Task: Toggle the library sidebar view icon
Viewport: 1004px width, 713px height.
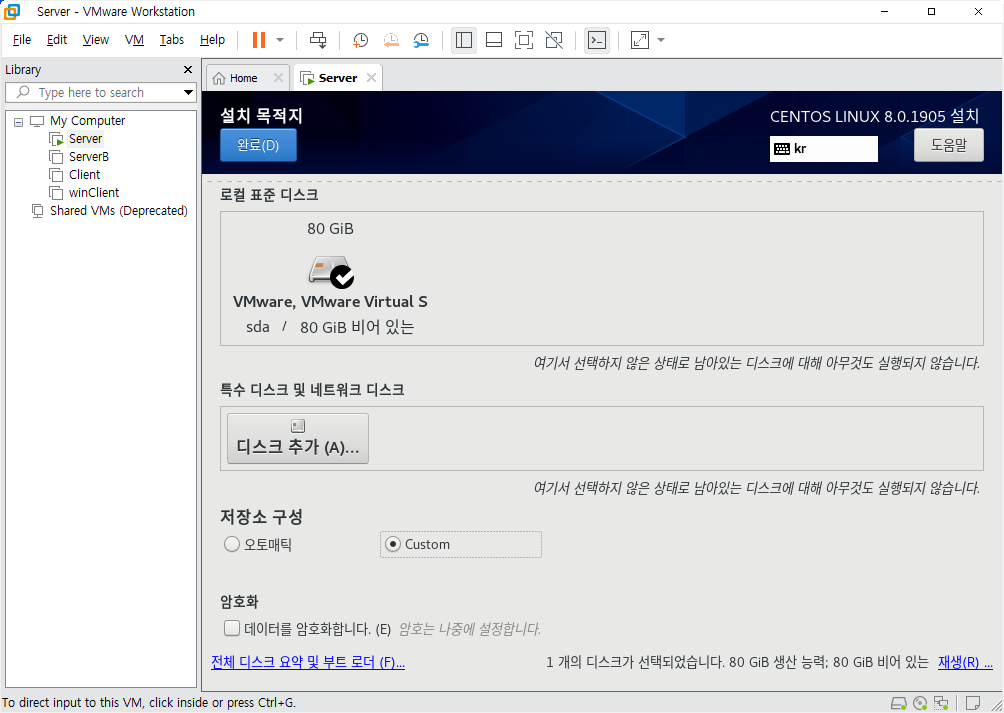Action: (464, 40)
